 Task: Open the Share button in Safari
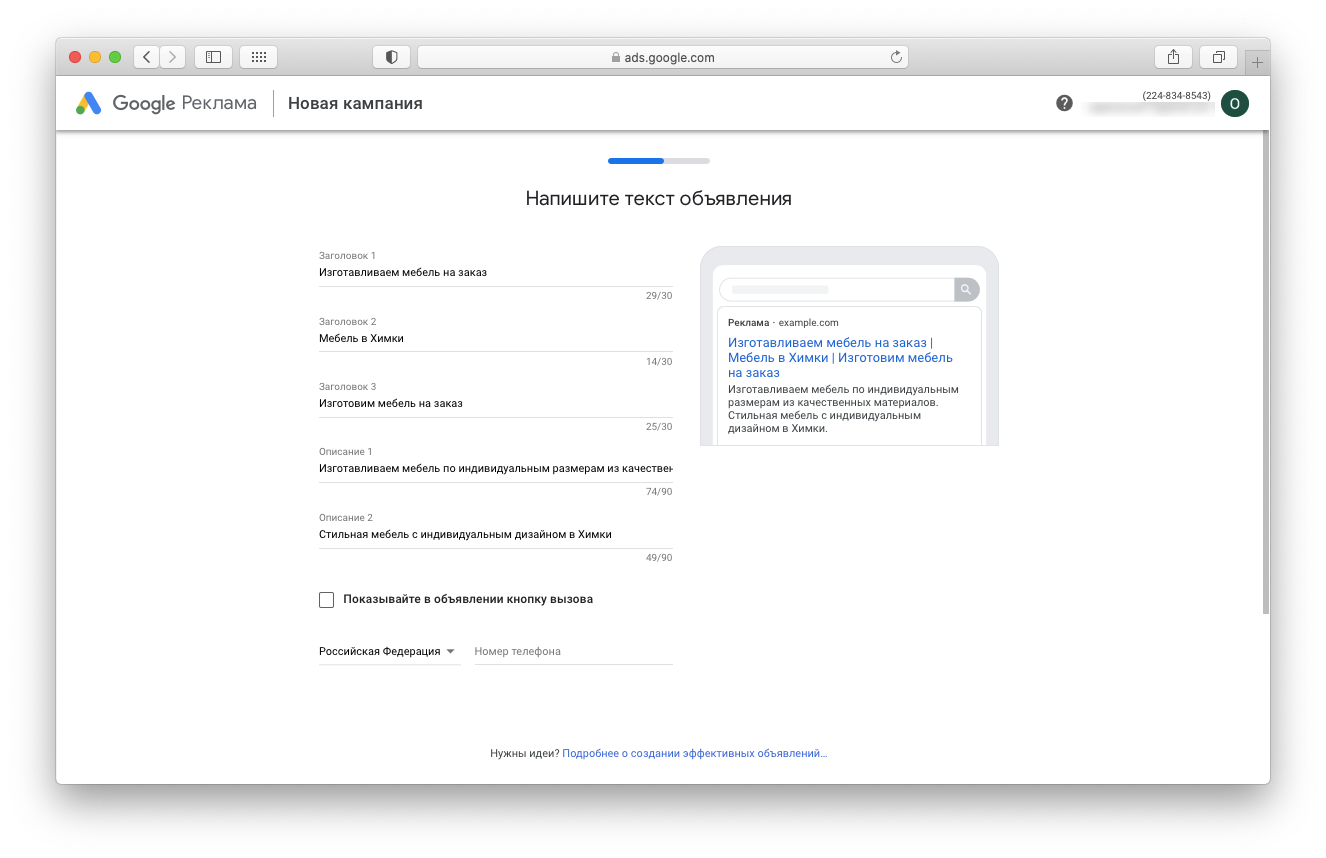click(1173, 57)
